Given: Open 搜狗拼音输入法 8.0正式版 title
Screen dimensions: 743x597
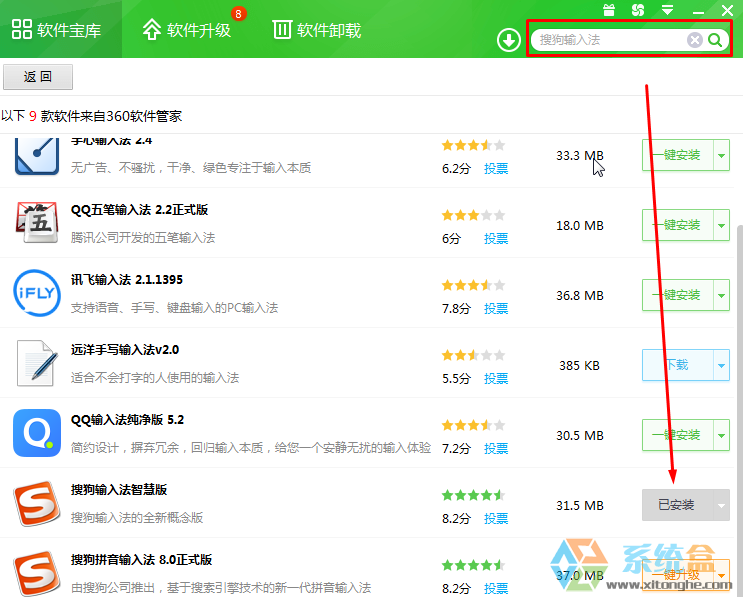Looking at the screenshot, I should [141, 560].
